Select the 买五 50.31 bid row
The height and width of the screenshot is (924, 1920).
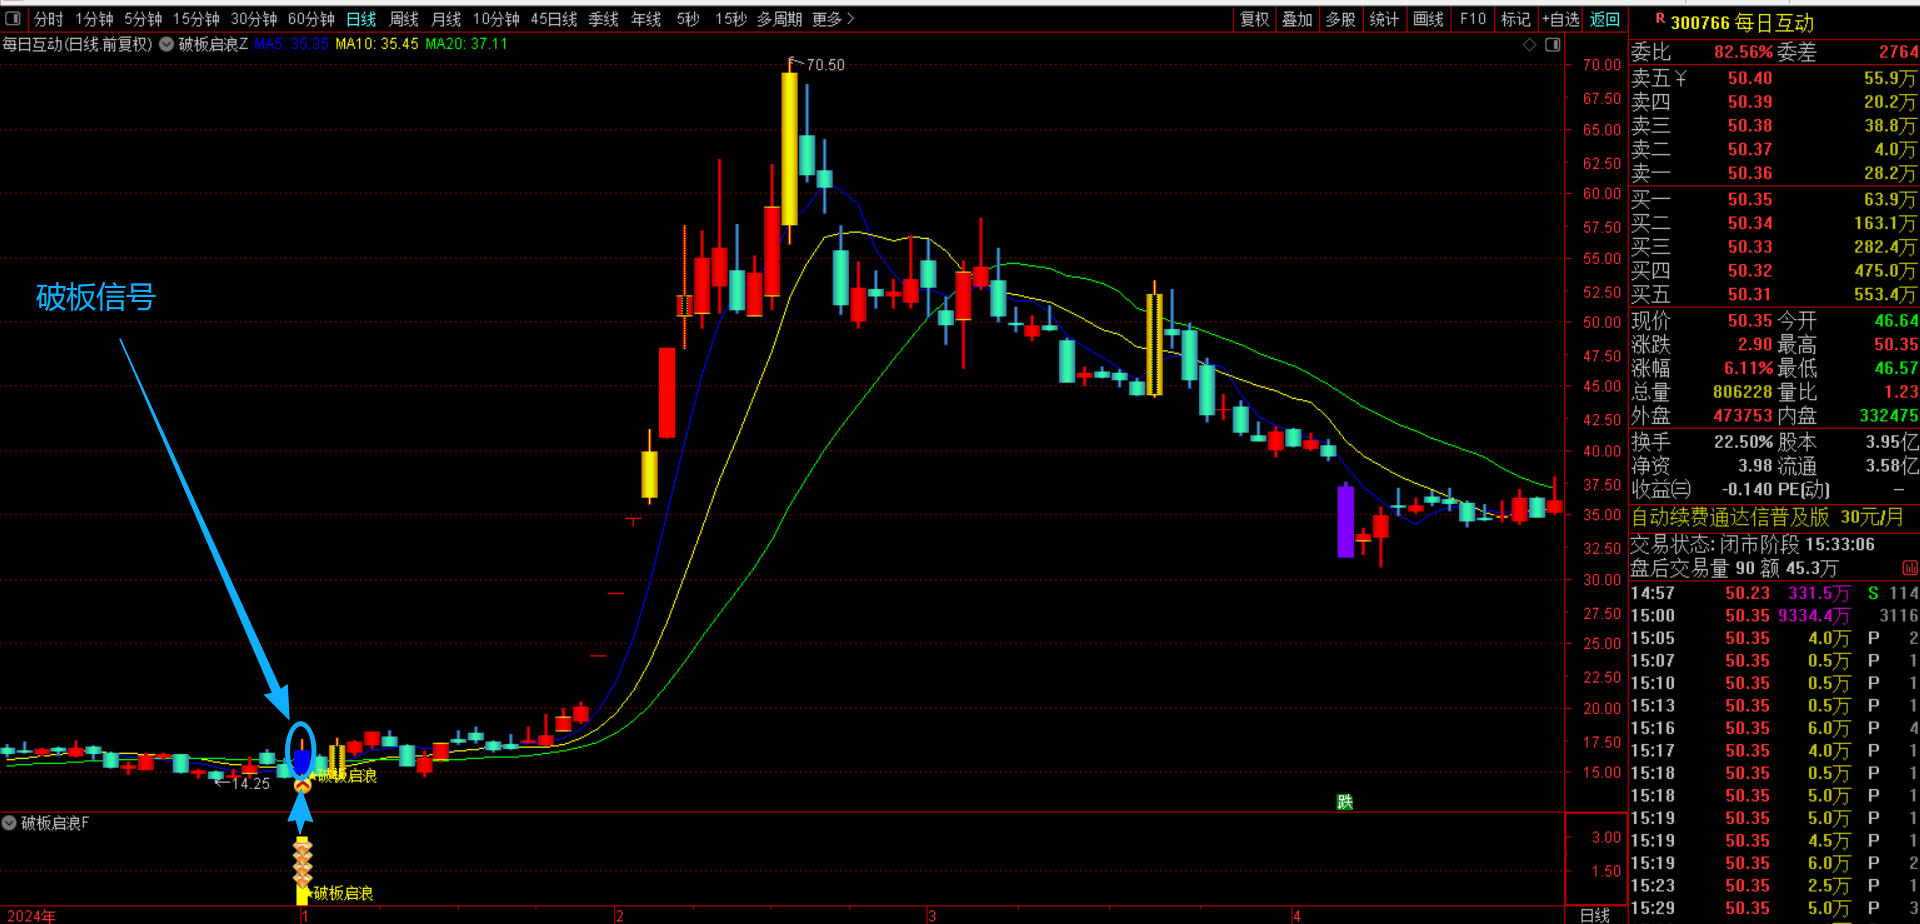coord(1774,294)
